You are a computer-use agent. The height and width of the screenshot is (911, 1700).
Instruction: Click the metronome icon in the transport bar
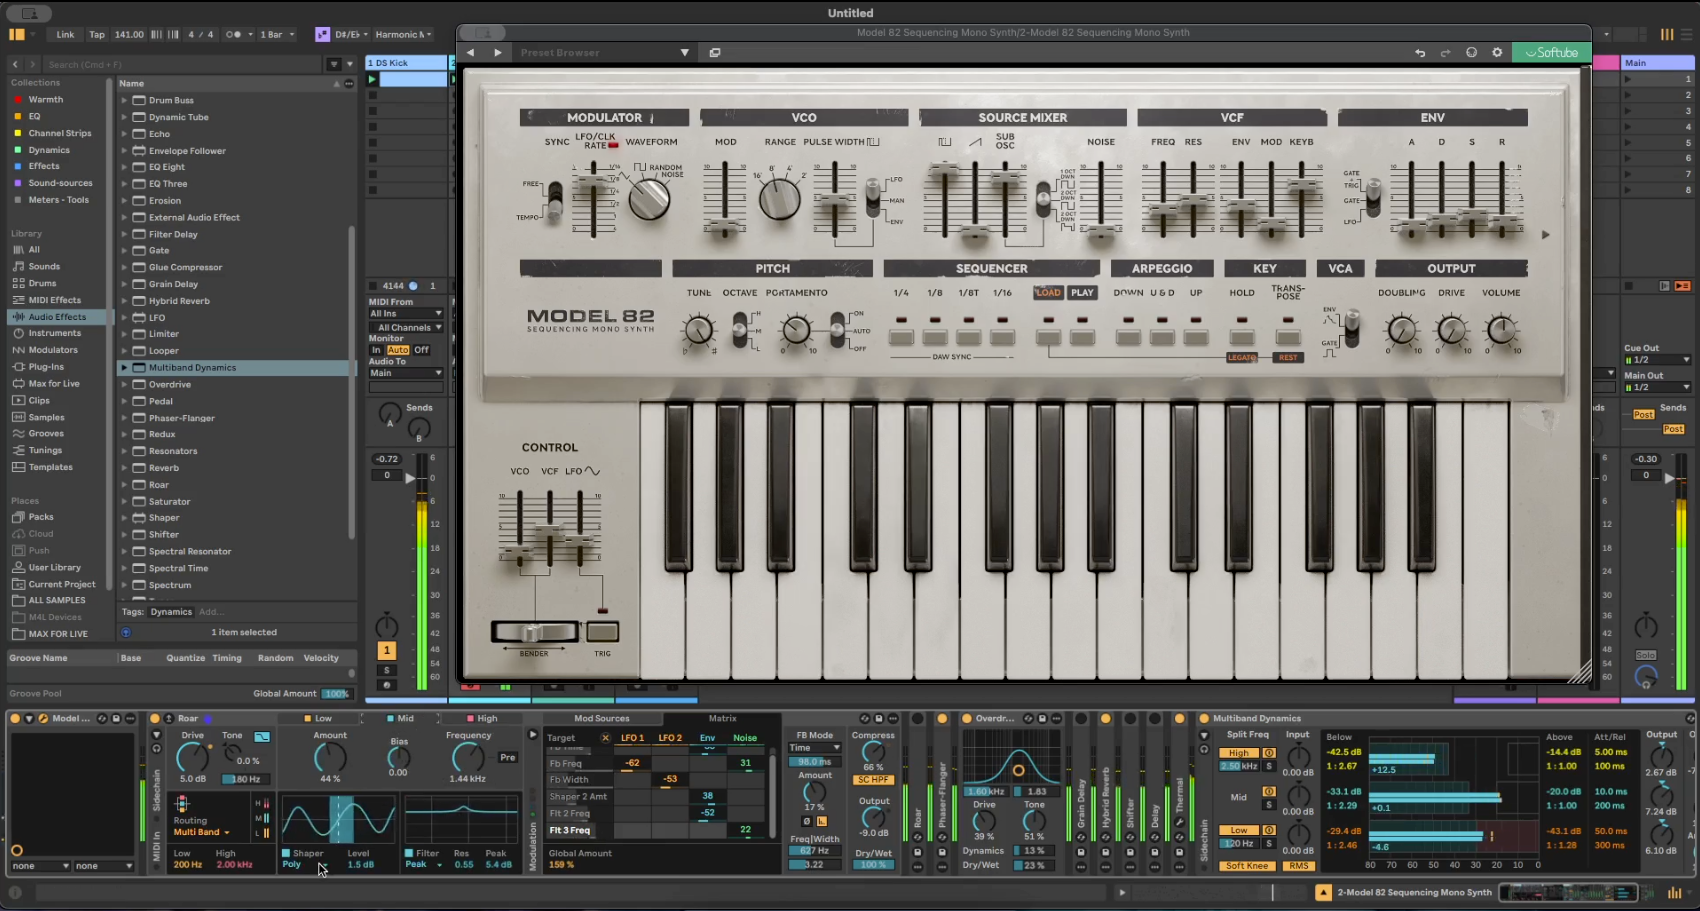(233, 34)
